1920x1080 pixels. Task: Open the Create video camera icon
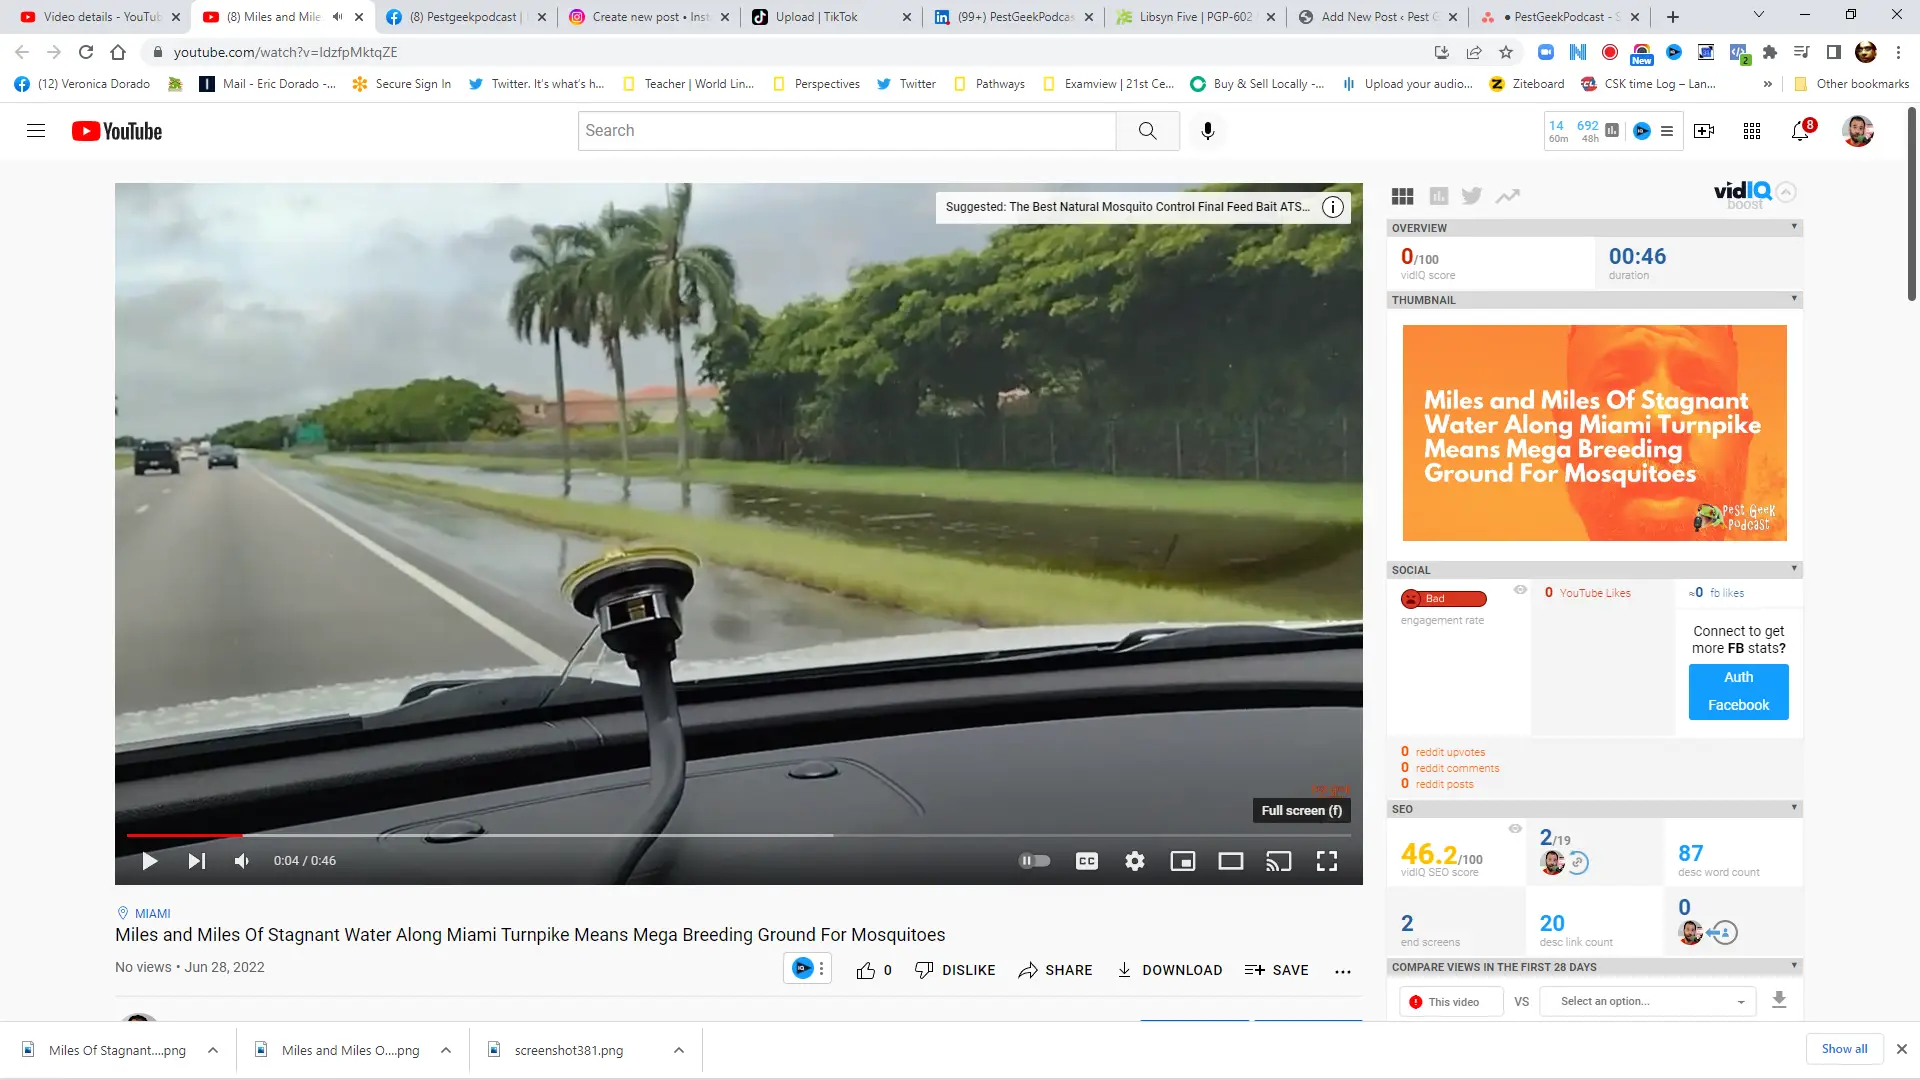pos(1704,131)
